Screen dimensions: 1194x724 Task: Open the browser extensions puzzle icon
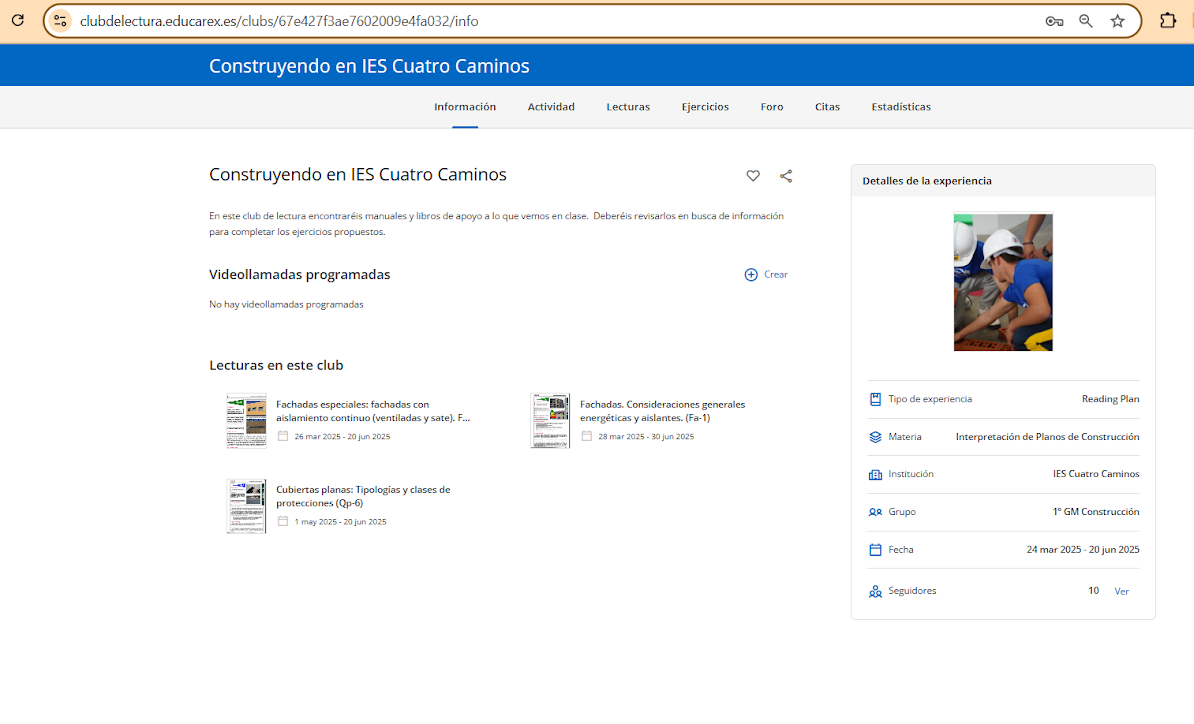(x=1167, y=21)
